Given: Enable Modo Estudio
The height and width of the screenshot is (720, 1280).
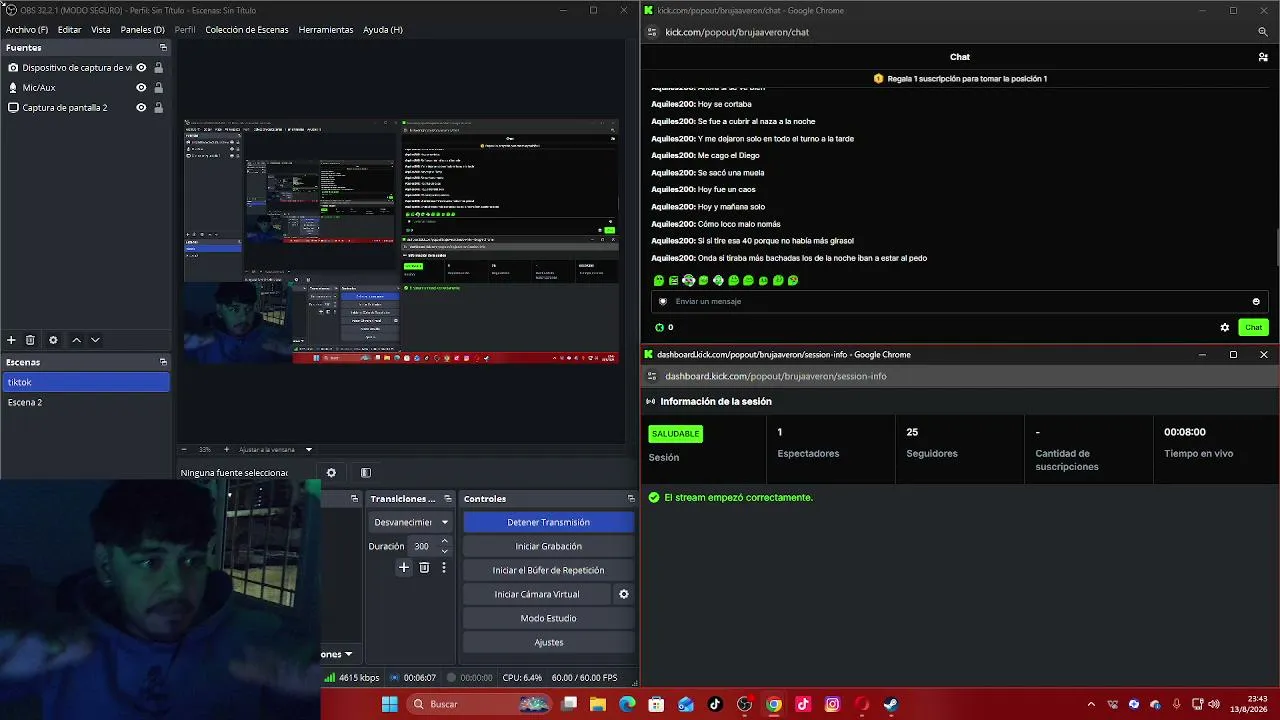Looking at the screenshot, I should coord(548,618).
